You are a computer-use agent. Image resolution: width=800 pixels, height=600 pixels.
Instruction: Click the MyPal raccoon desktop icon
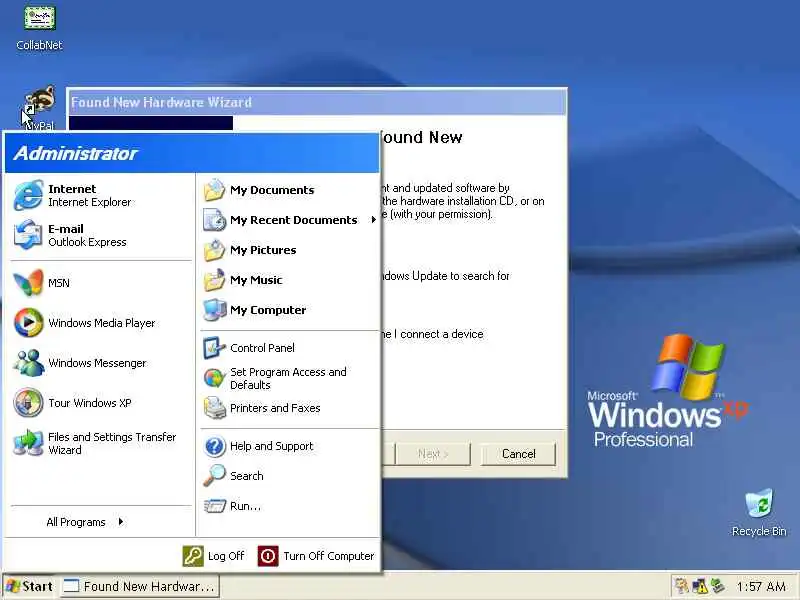(39, 102)
